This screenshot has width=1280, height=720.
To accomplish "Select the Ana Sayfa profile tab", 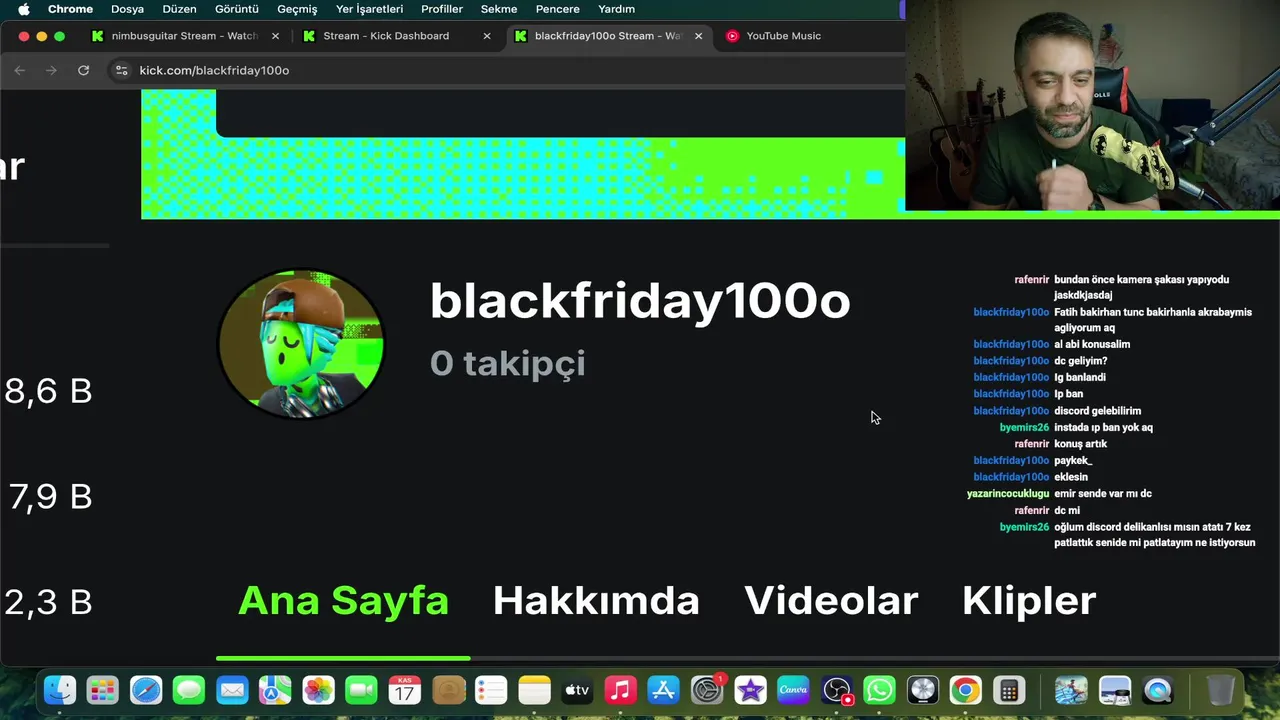I will click(343, 600).
